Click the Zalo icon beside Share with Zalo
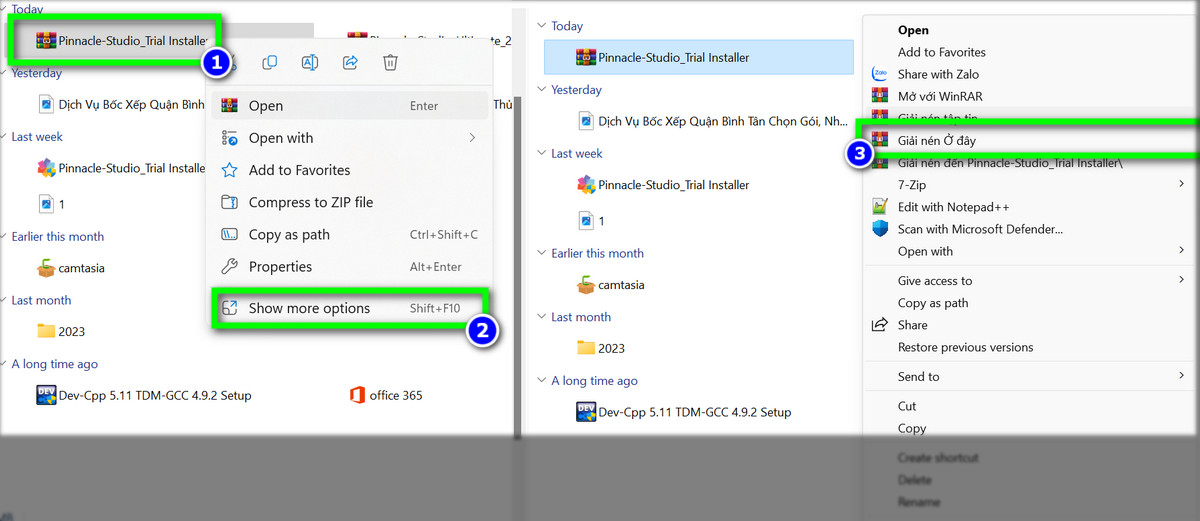The image size is (1200, 521). click(x=880, y=74)
